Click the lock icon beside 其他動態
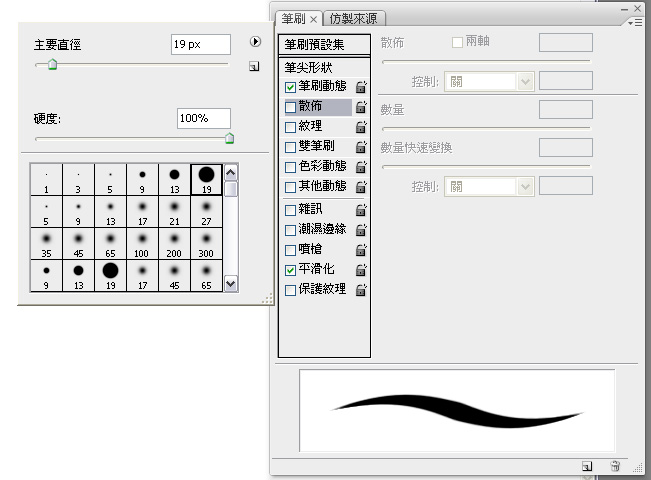Viewport: 651px width, 480px height. coord(361,186)
